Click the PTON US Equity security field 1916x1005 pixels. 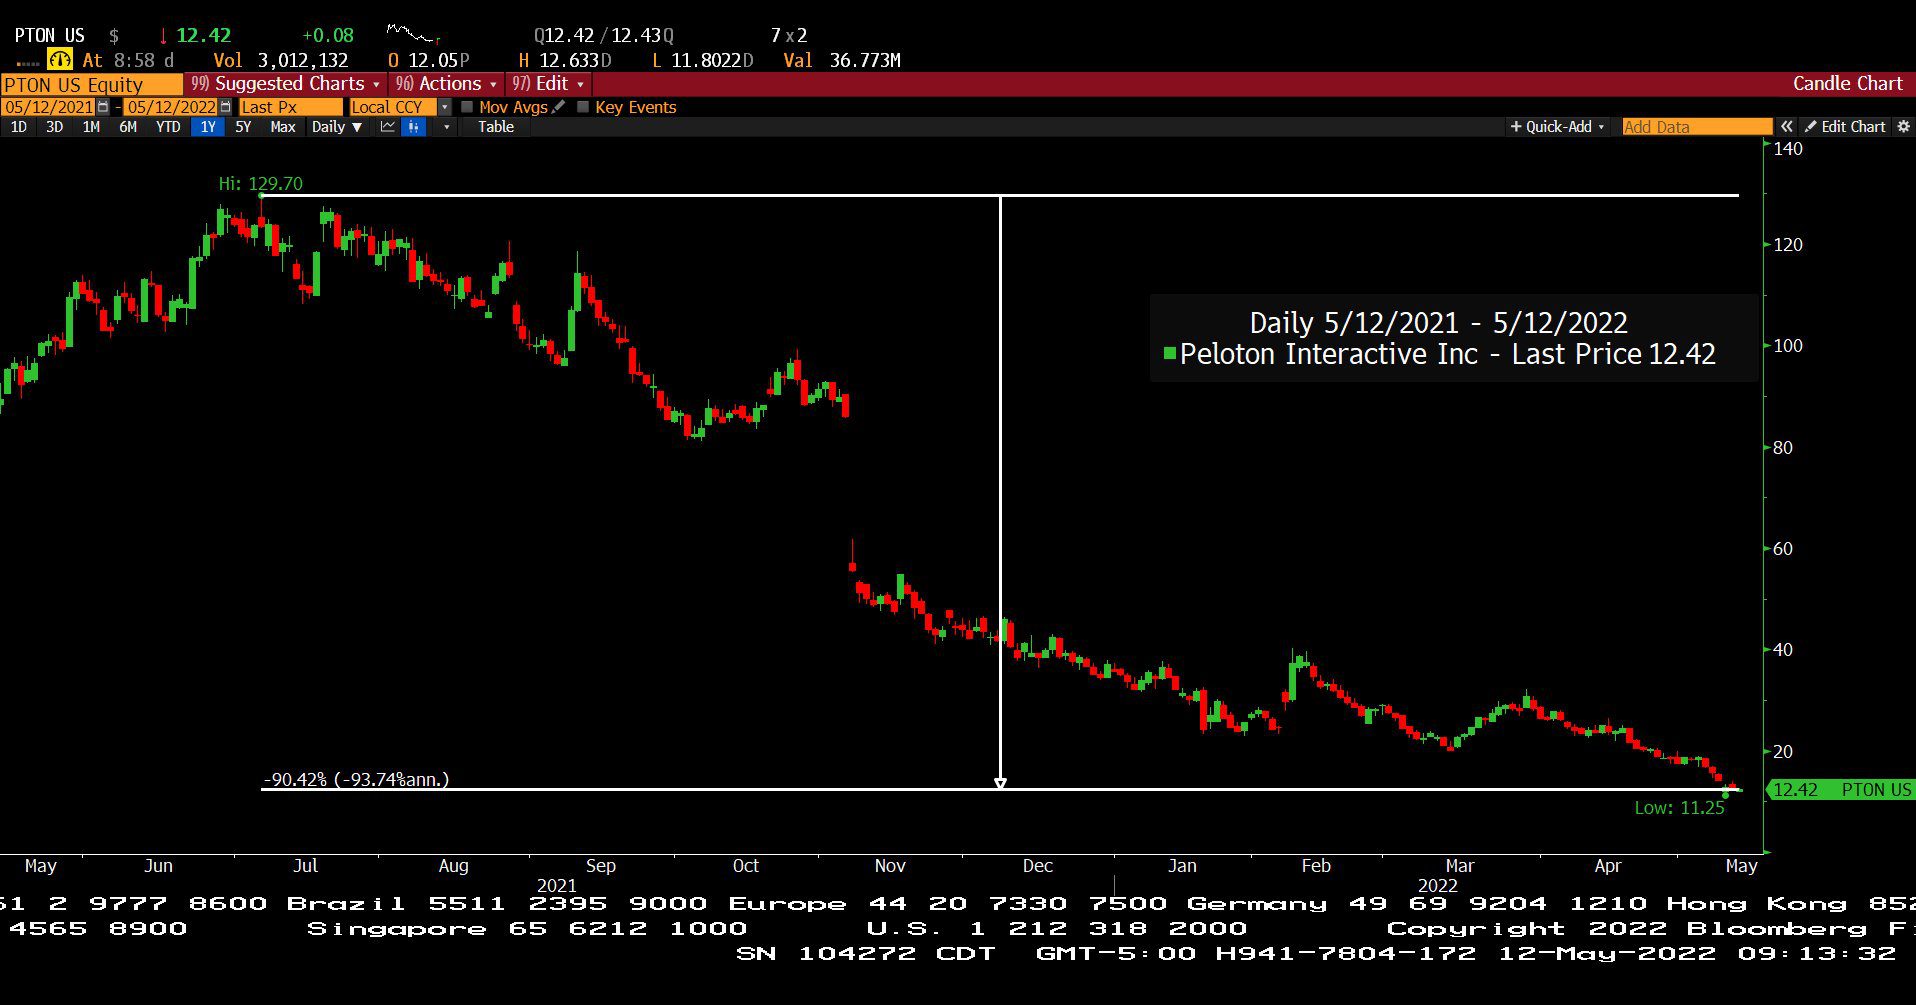tap(92, 85)
